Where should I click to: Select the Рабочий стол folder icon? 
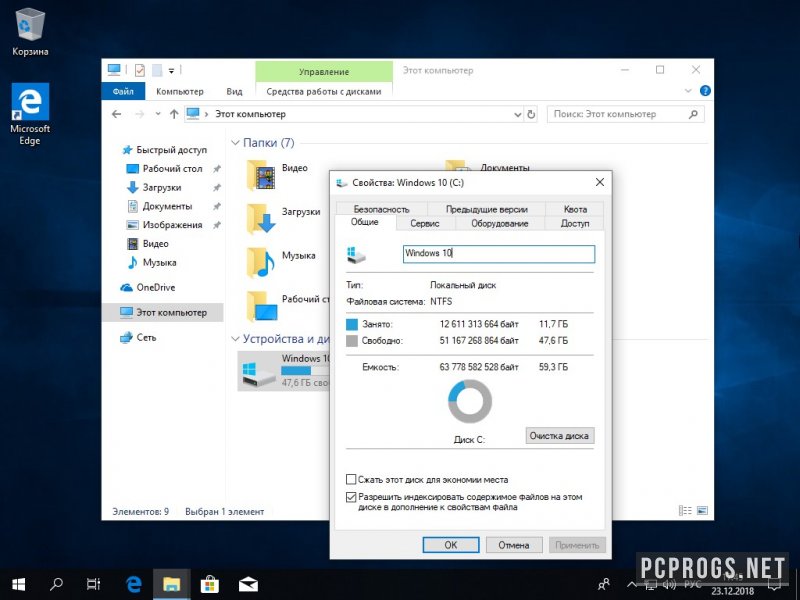pyautogui.click(x=262, y=306)
